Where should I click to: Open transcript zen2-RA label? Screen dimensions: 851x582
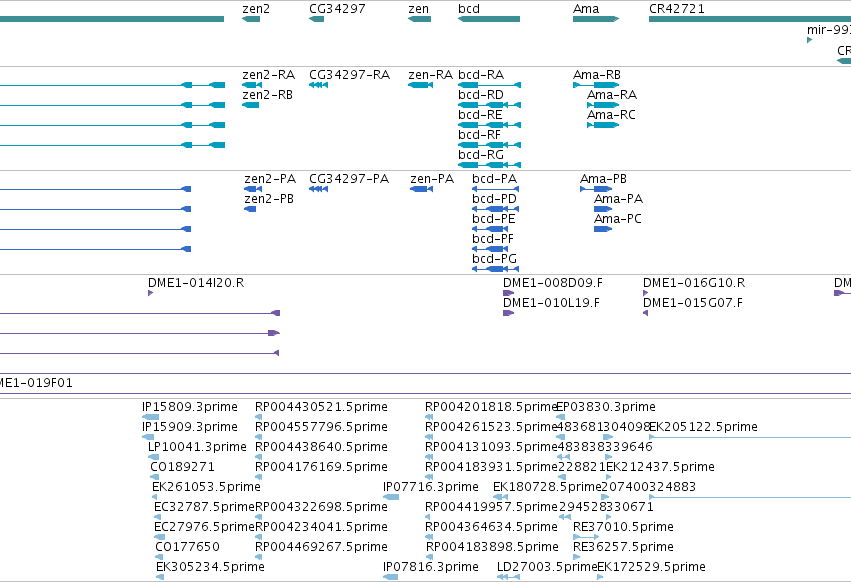pos(269,74)
